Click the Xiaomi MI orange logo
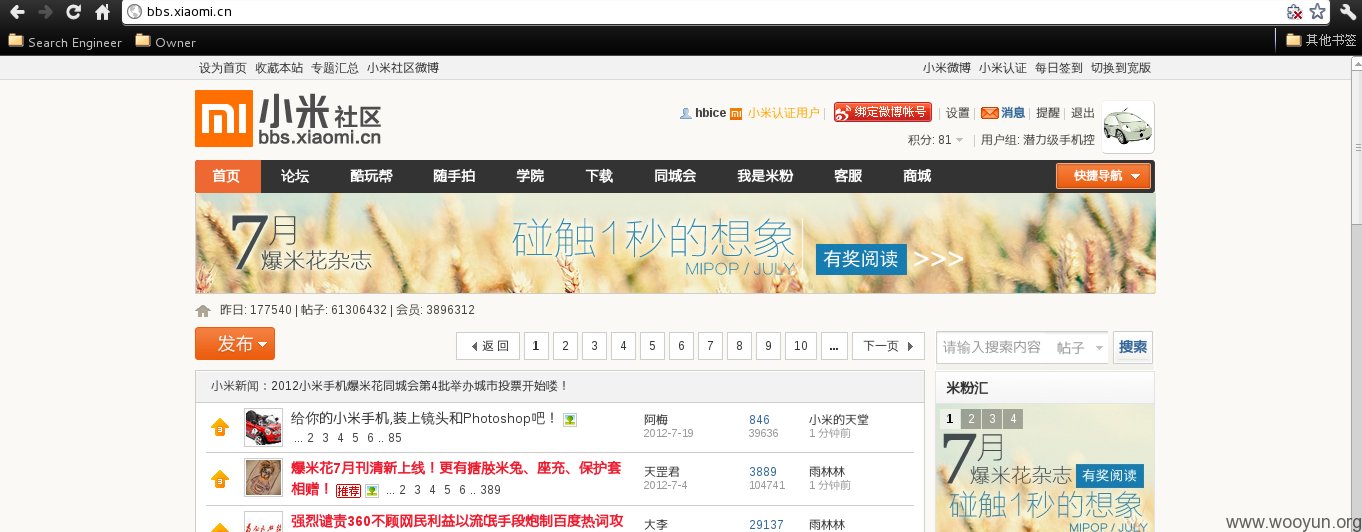Viewport: 1362px width, 532px height. coord(223,119)
